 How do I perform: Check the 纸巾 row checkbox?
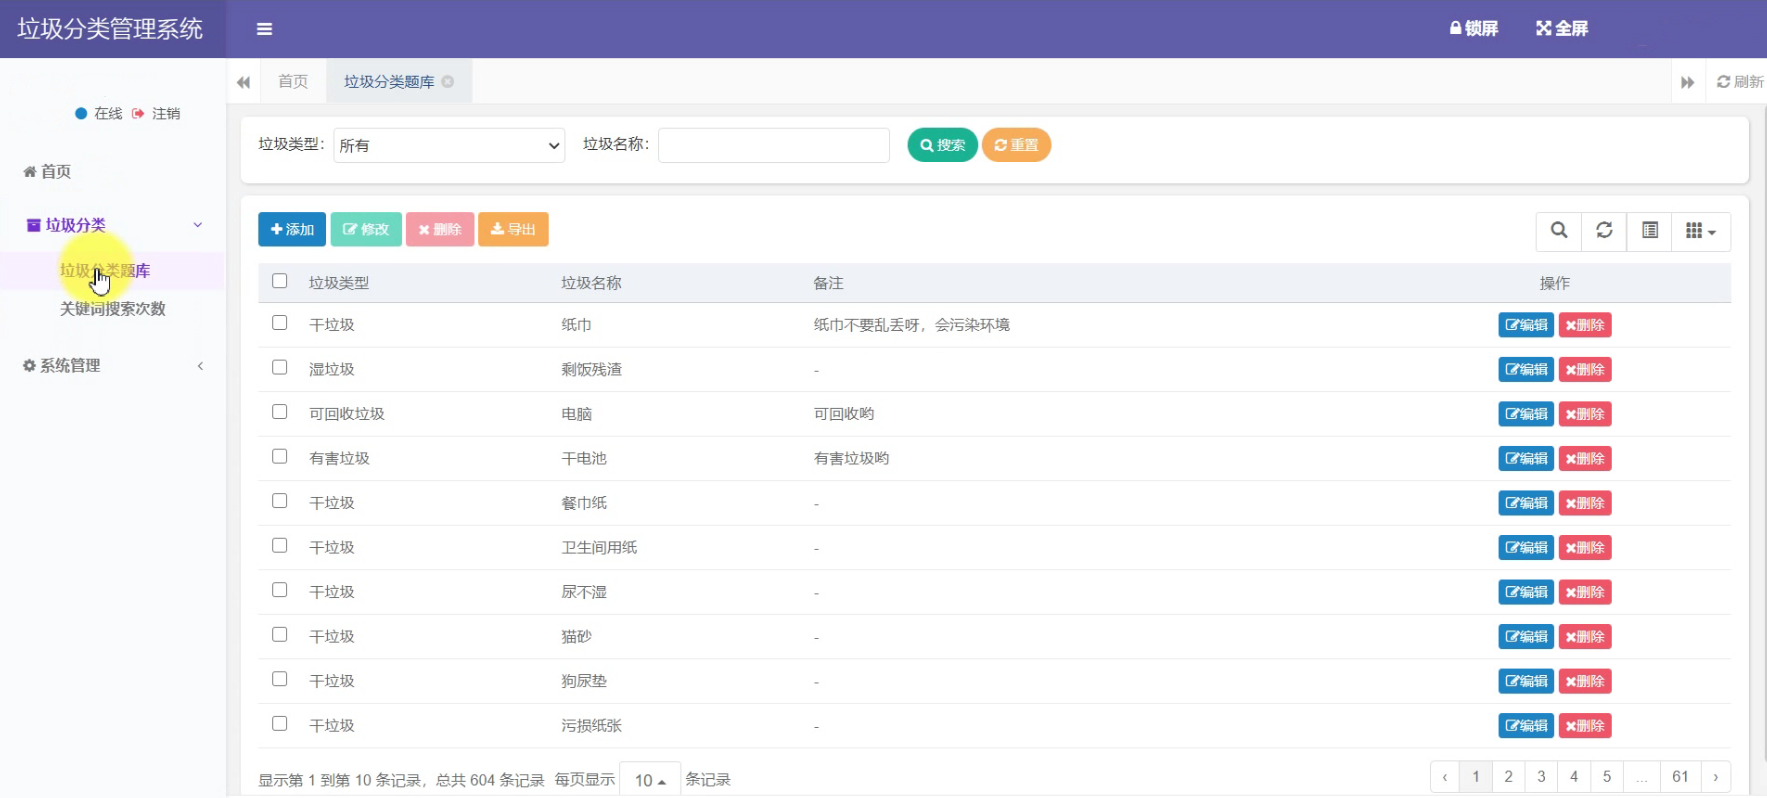click(280, 323)
